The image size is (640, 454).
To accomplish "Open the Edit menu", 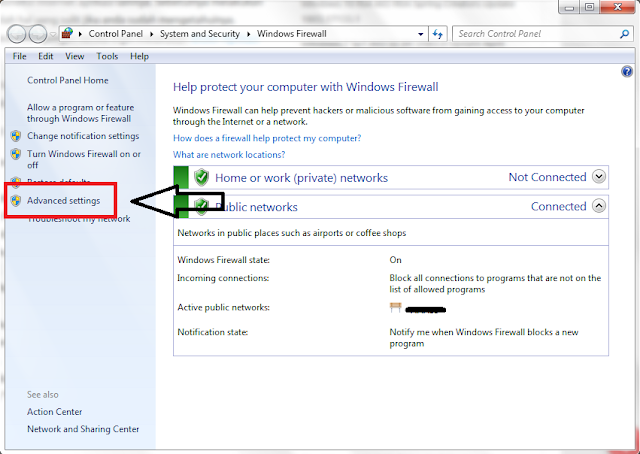I will tap(46, 56).
